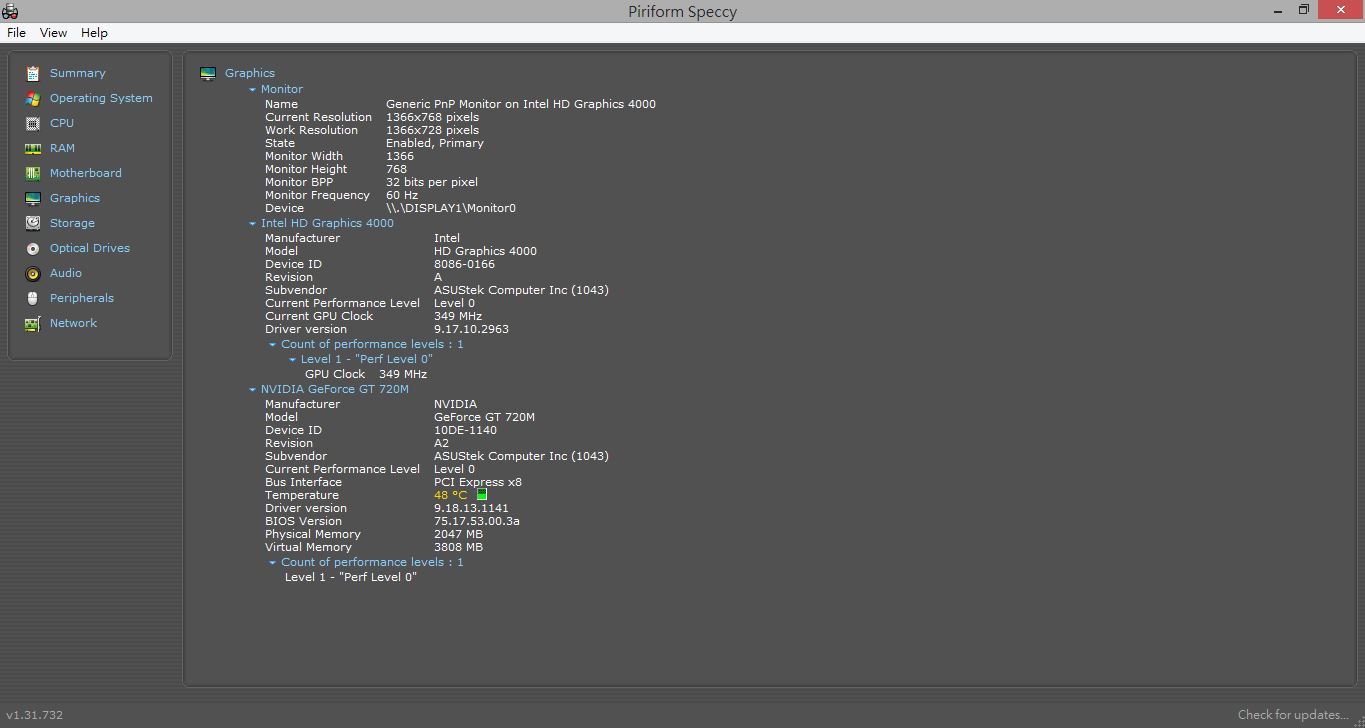Click the Network icon in sidebar
The width and height of the screenshot is (1365, 728).
click(x=33, y=323)
